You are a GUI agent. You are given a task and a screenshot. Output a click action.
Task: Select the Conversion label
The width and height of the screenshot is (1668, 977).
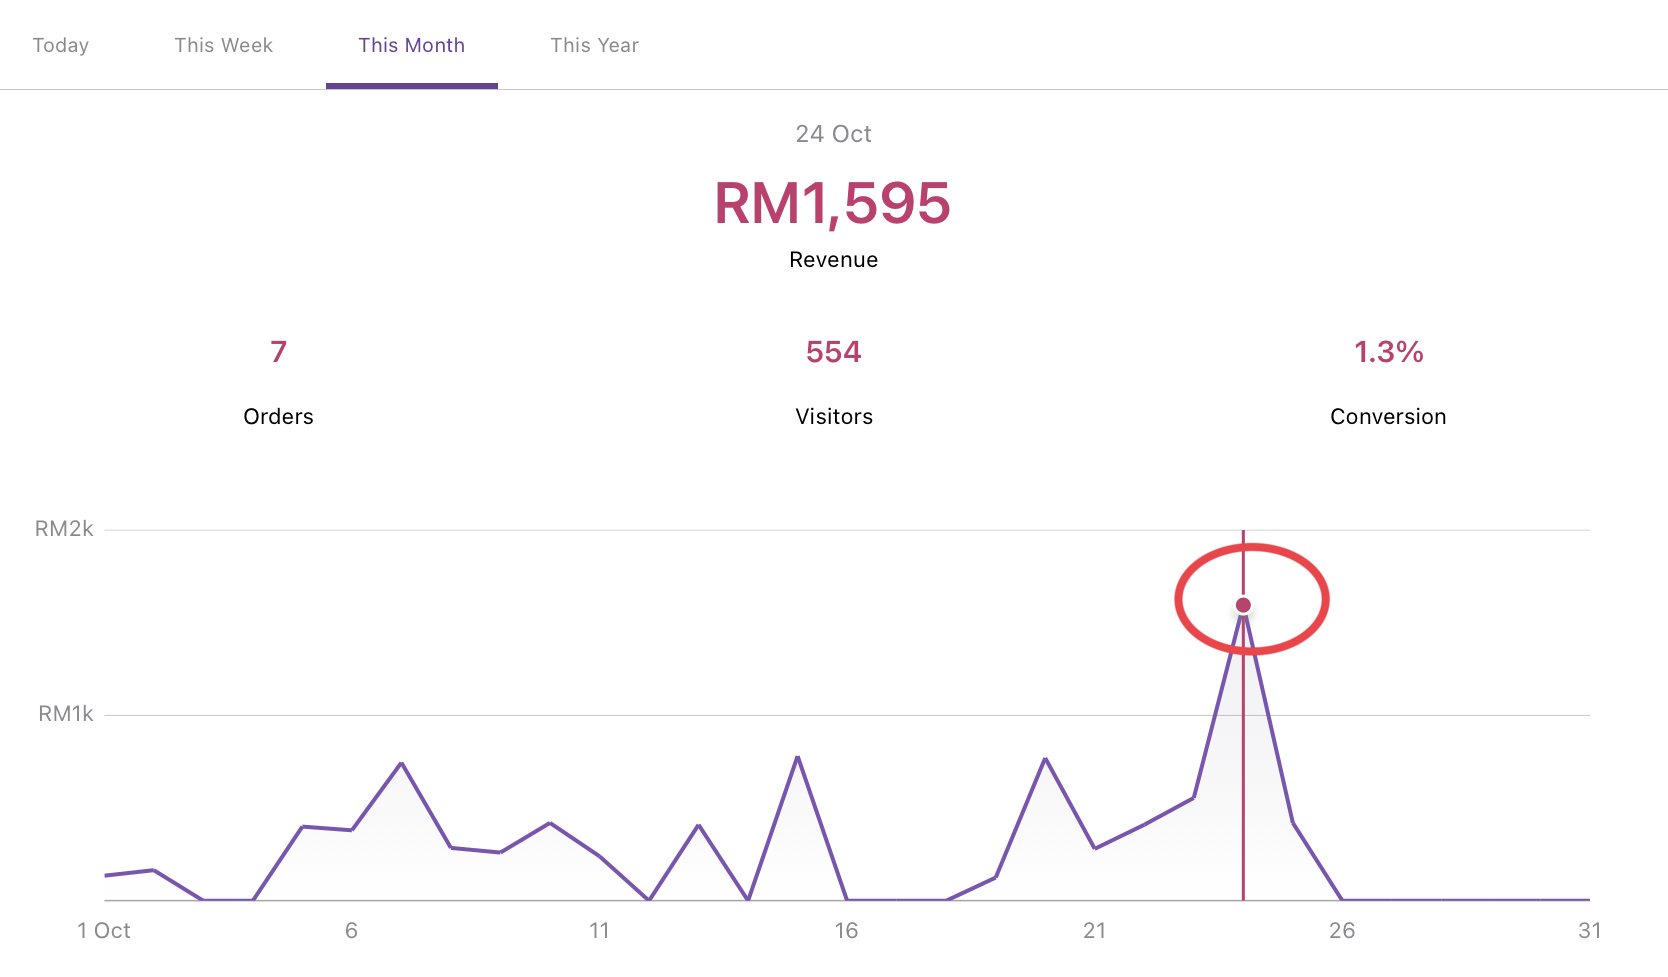click(1388, 417)
